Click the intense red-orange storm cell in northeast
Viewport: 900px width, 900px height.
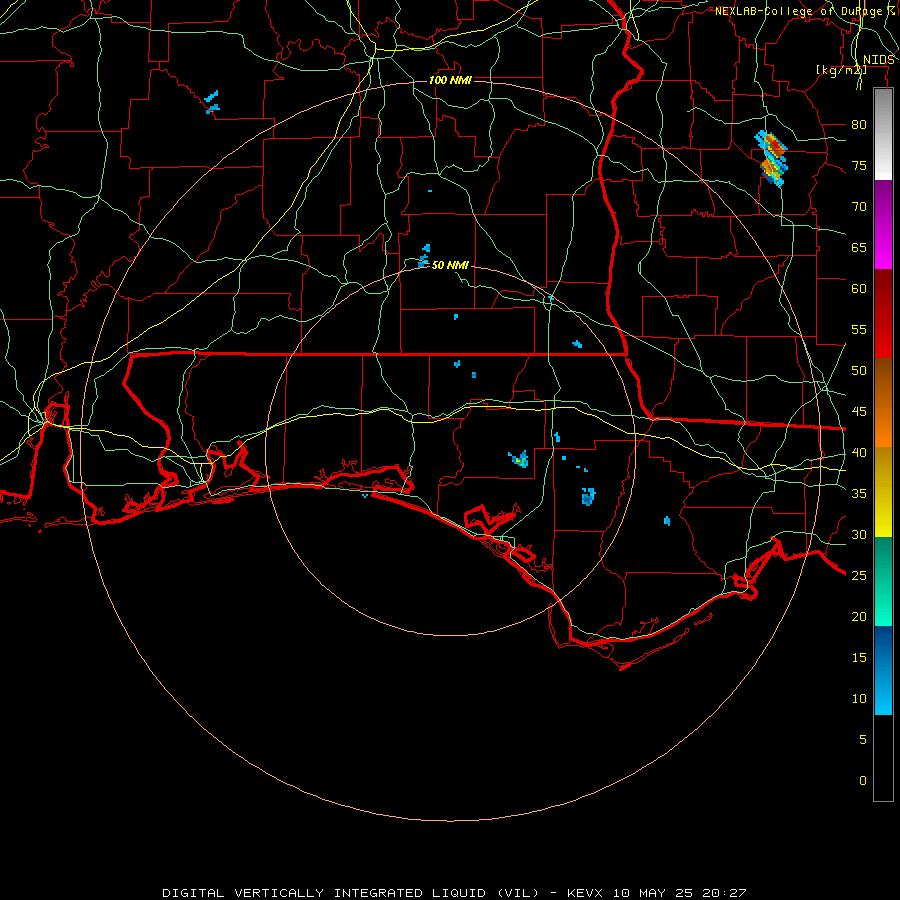(x=772, y=158)
